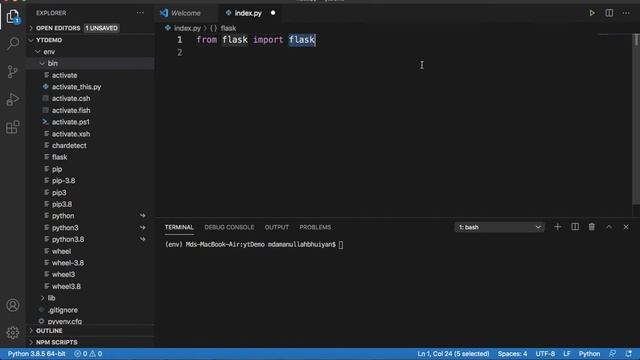Click errors and warnings status indicator
The image size is (640, 360).
pyautogui.click(x=88, y=354)
